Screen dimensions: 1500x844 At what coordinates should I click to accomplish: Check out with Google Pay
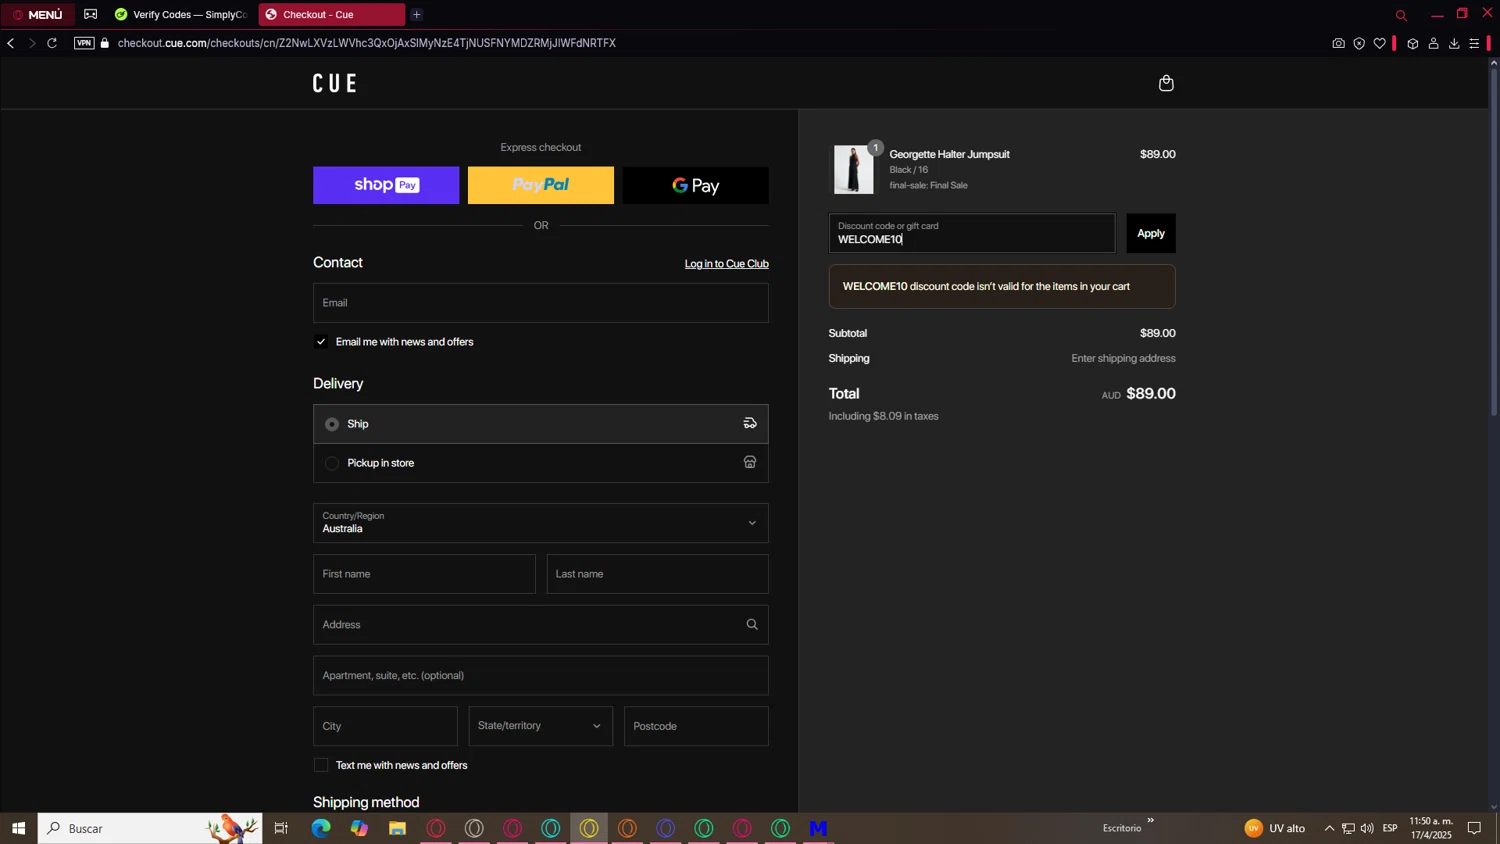coord(696,185)
